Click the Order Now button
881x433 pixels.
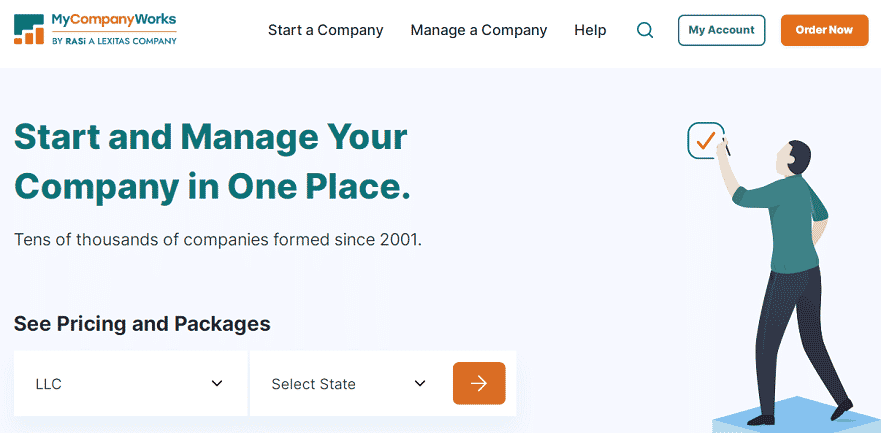click(x=824, y=30)
